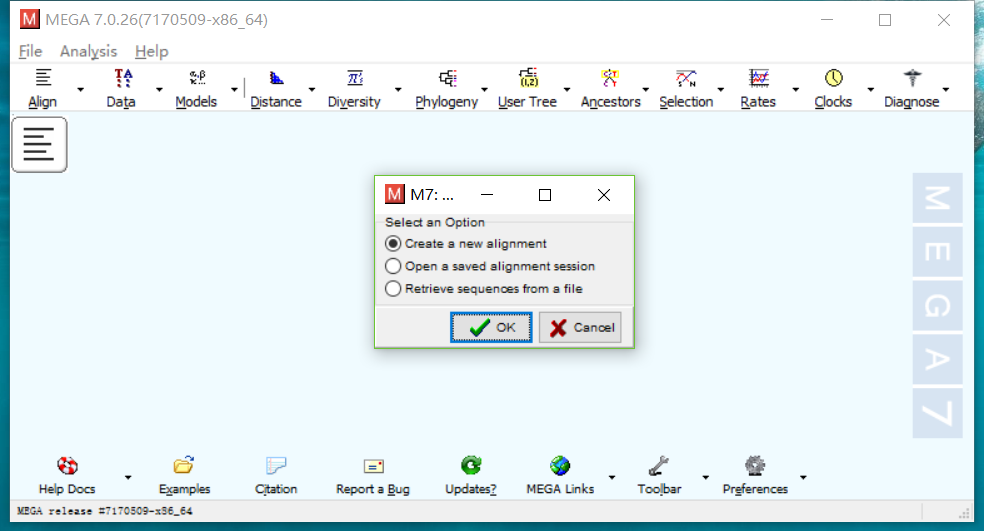Open the Selection tests icon
Screen dimensions: 984x531
(686, 78)
